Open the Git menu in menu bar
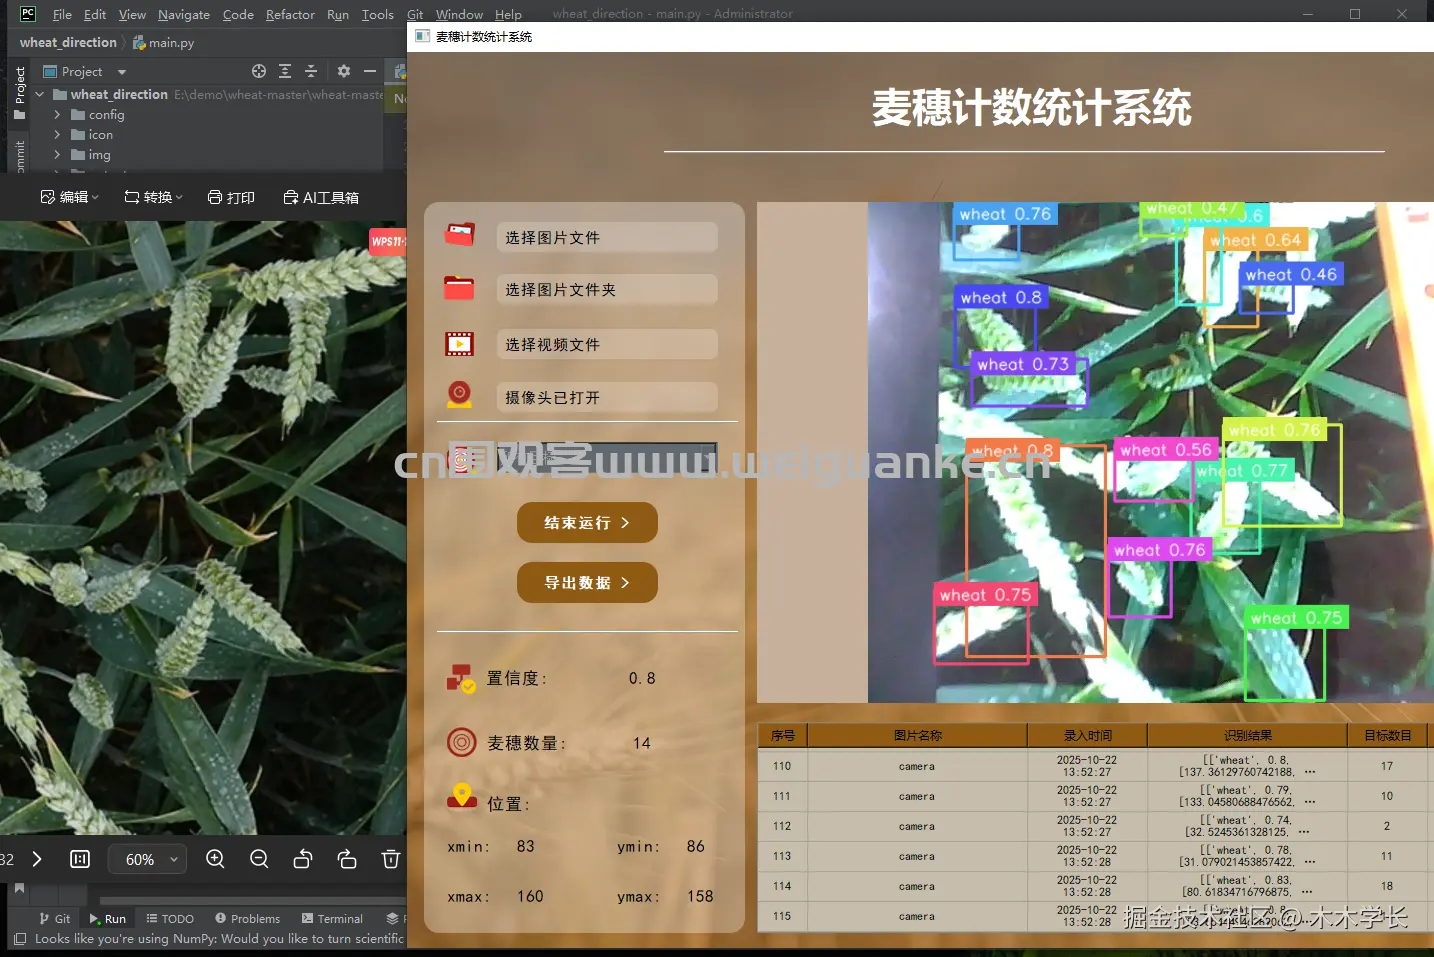Viewport: 1434px width, 957px height. point(414,14)
